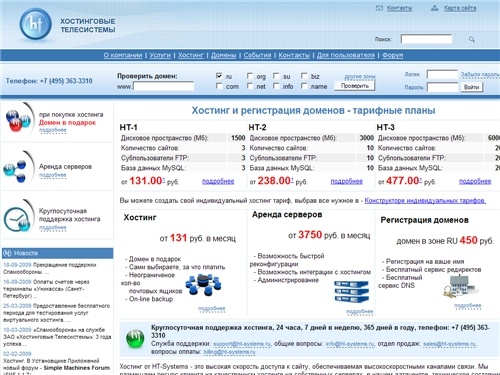This screenshot has height=375, width=500.
Task: Click the envelope icon beside Контакты
Action: pyautogui.click(x=379, y=8)
